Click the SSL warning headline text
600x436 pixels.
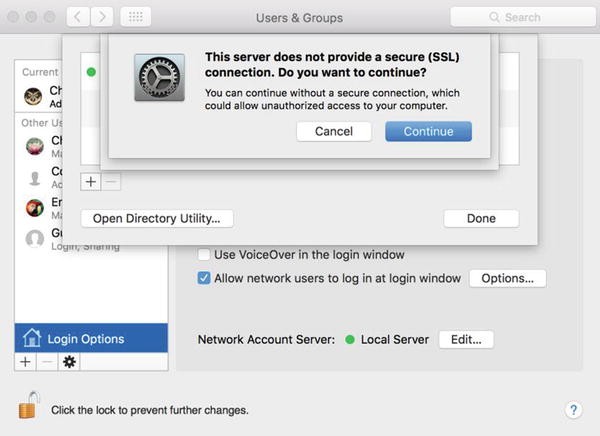(x=332, y=64)
